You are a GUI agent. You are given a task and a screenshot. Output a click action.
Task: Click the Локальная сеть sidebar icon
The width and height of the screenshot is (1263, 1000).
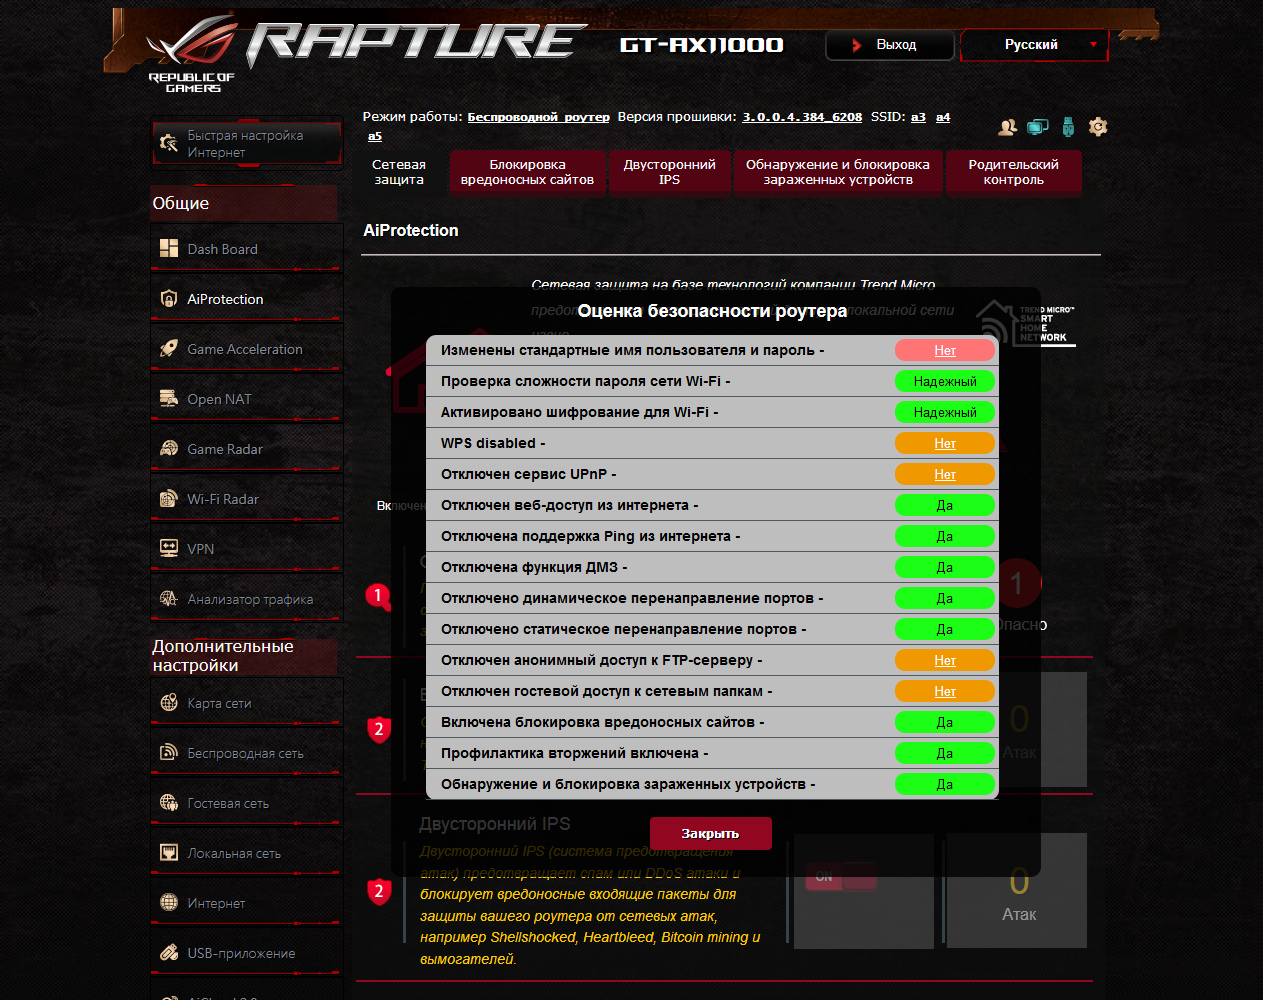tap(169, 853)
